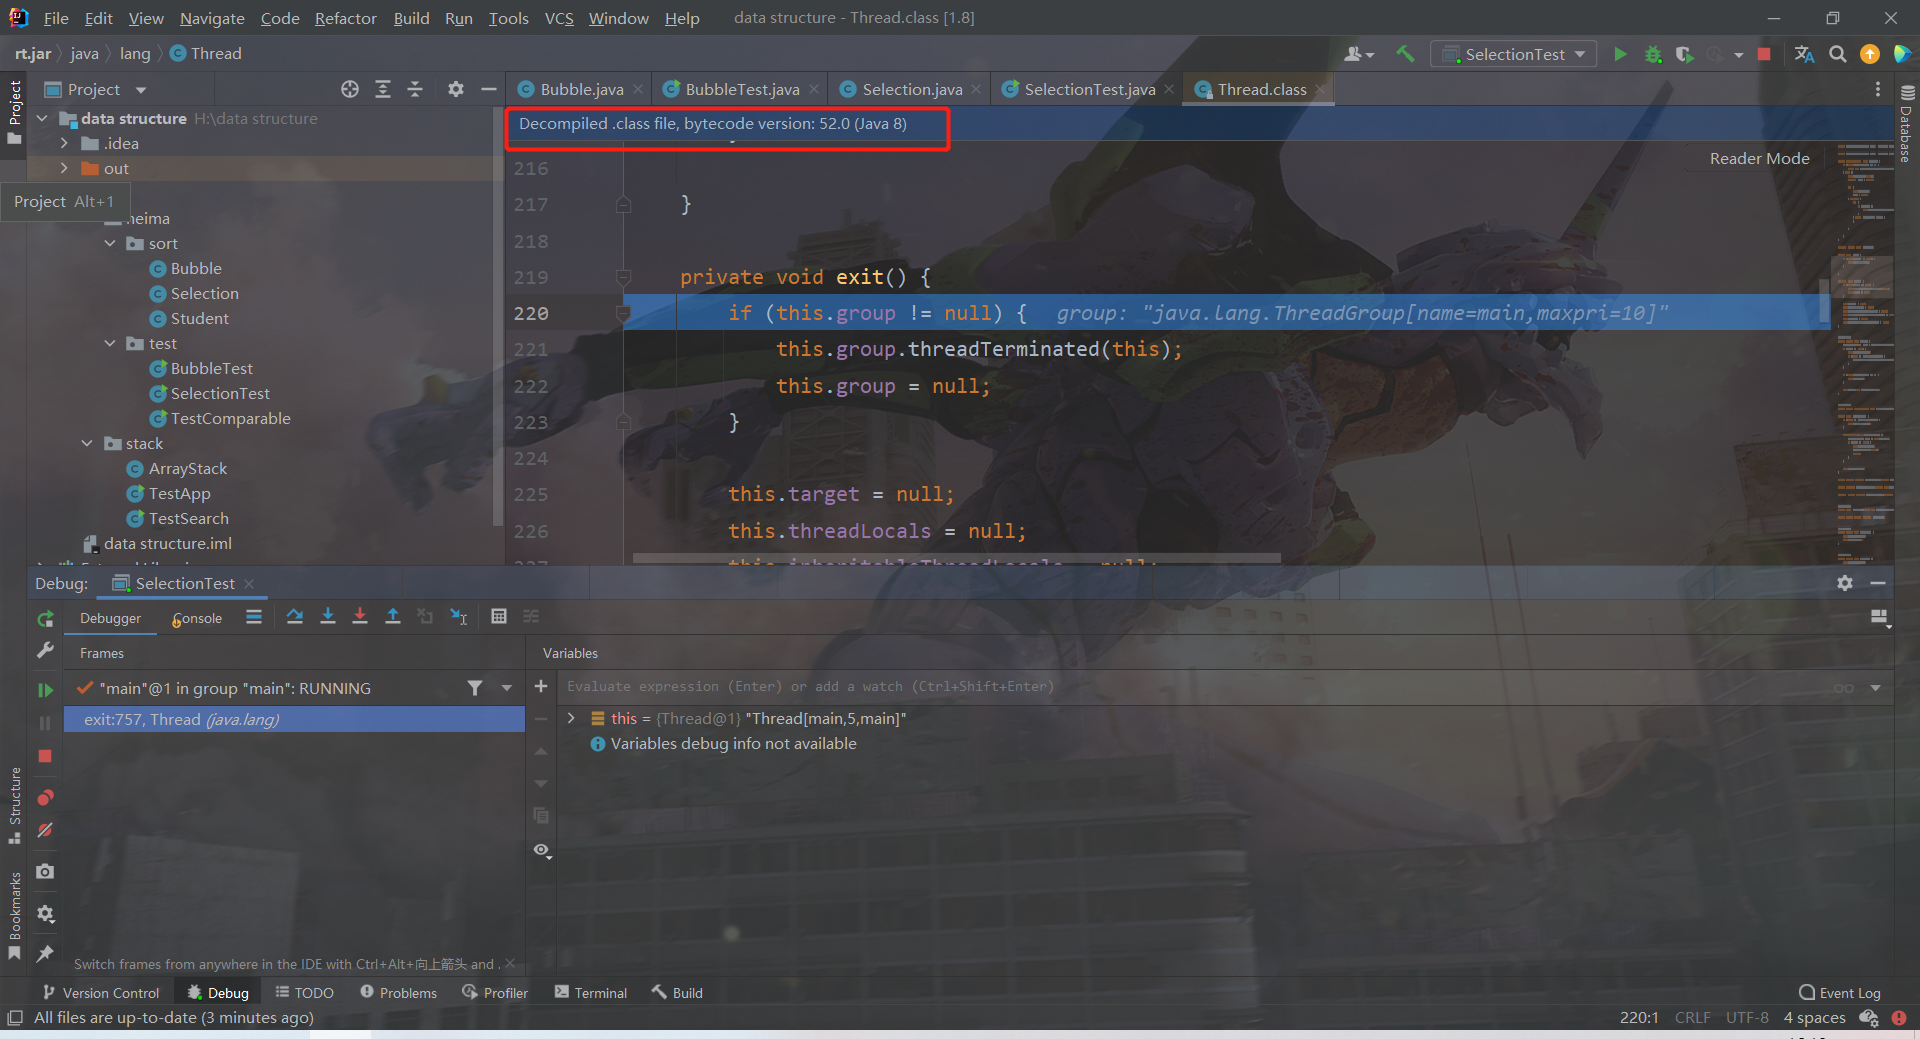Step into the current method
The image size is (1920, 1039).
(x=328, y=617)
